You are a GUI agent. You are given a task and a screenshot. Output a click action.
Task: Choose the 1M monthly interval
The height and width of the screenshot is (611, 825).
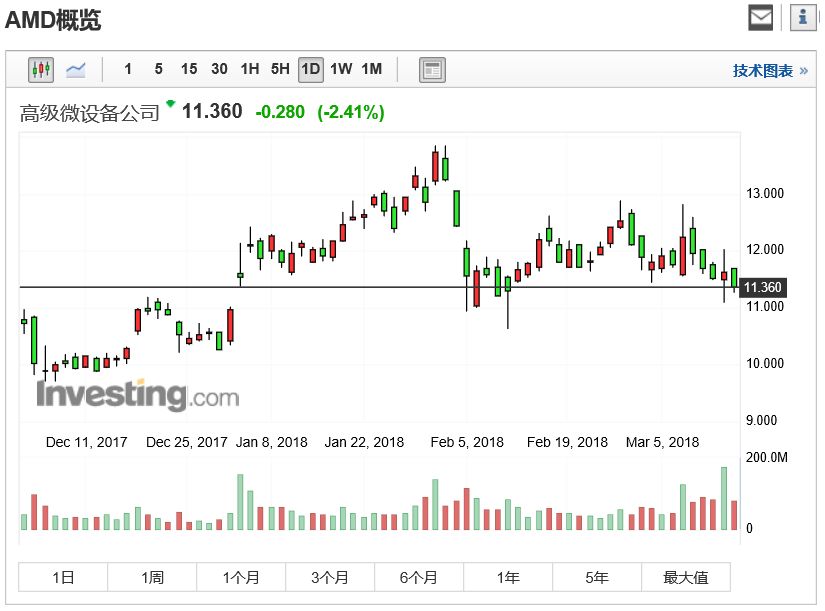click(x=372, y=70)
